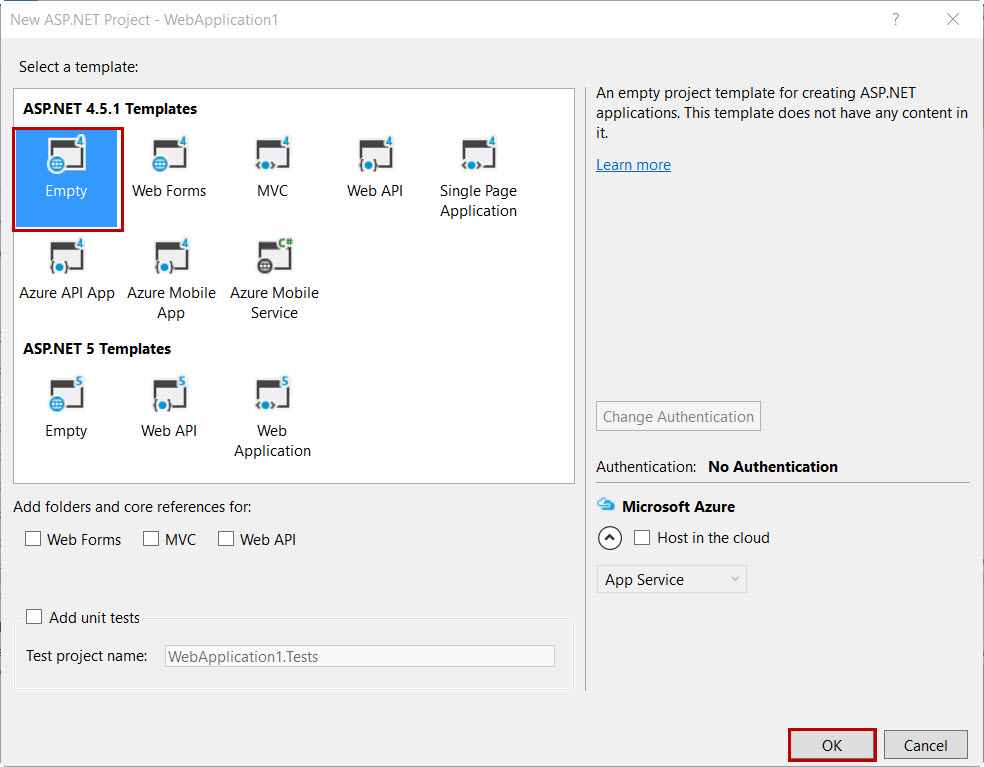Click the ASP.NET 5 Templates heading

[x=97, y=348]
